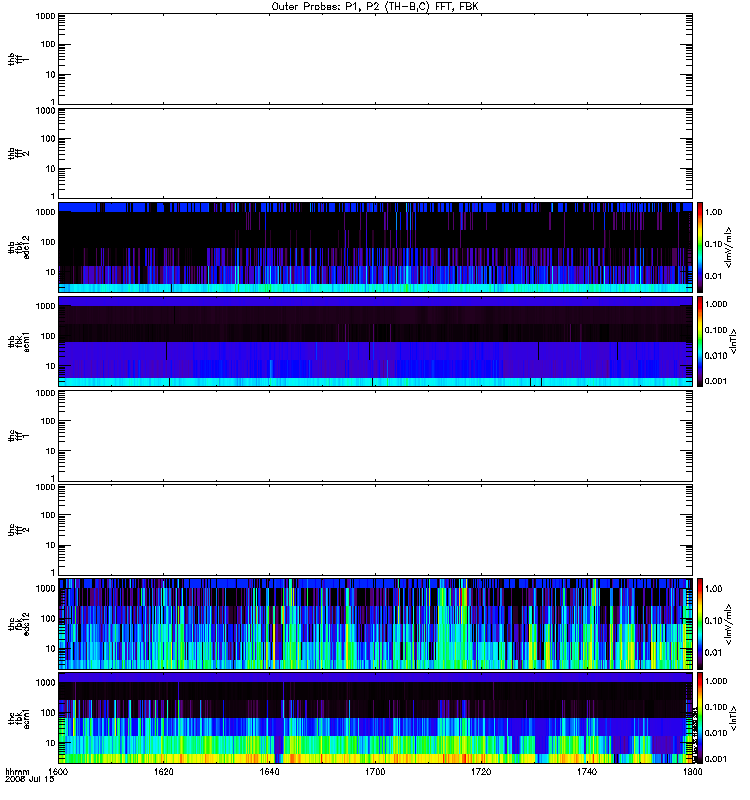
Task: Click the thc fbk scm1 color bar
Action: [x=700, y=718]
